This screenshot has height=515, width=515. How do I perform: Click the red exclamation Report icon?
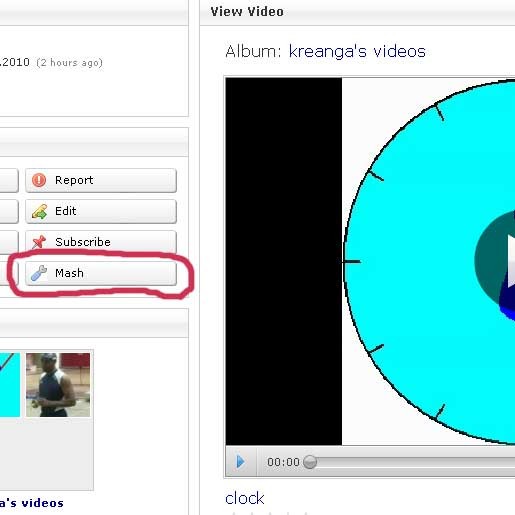[x=39, y=180]
